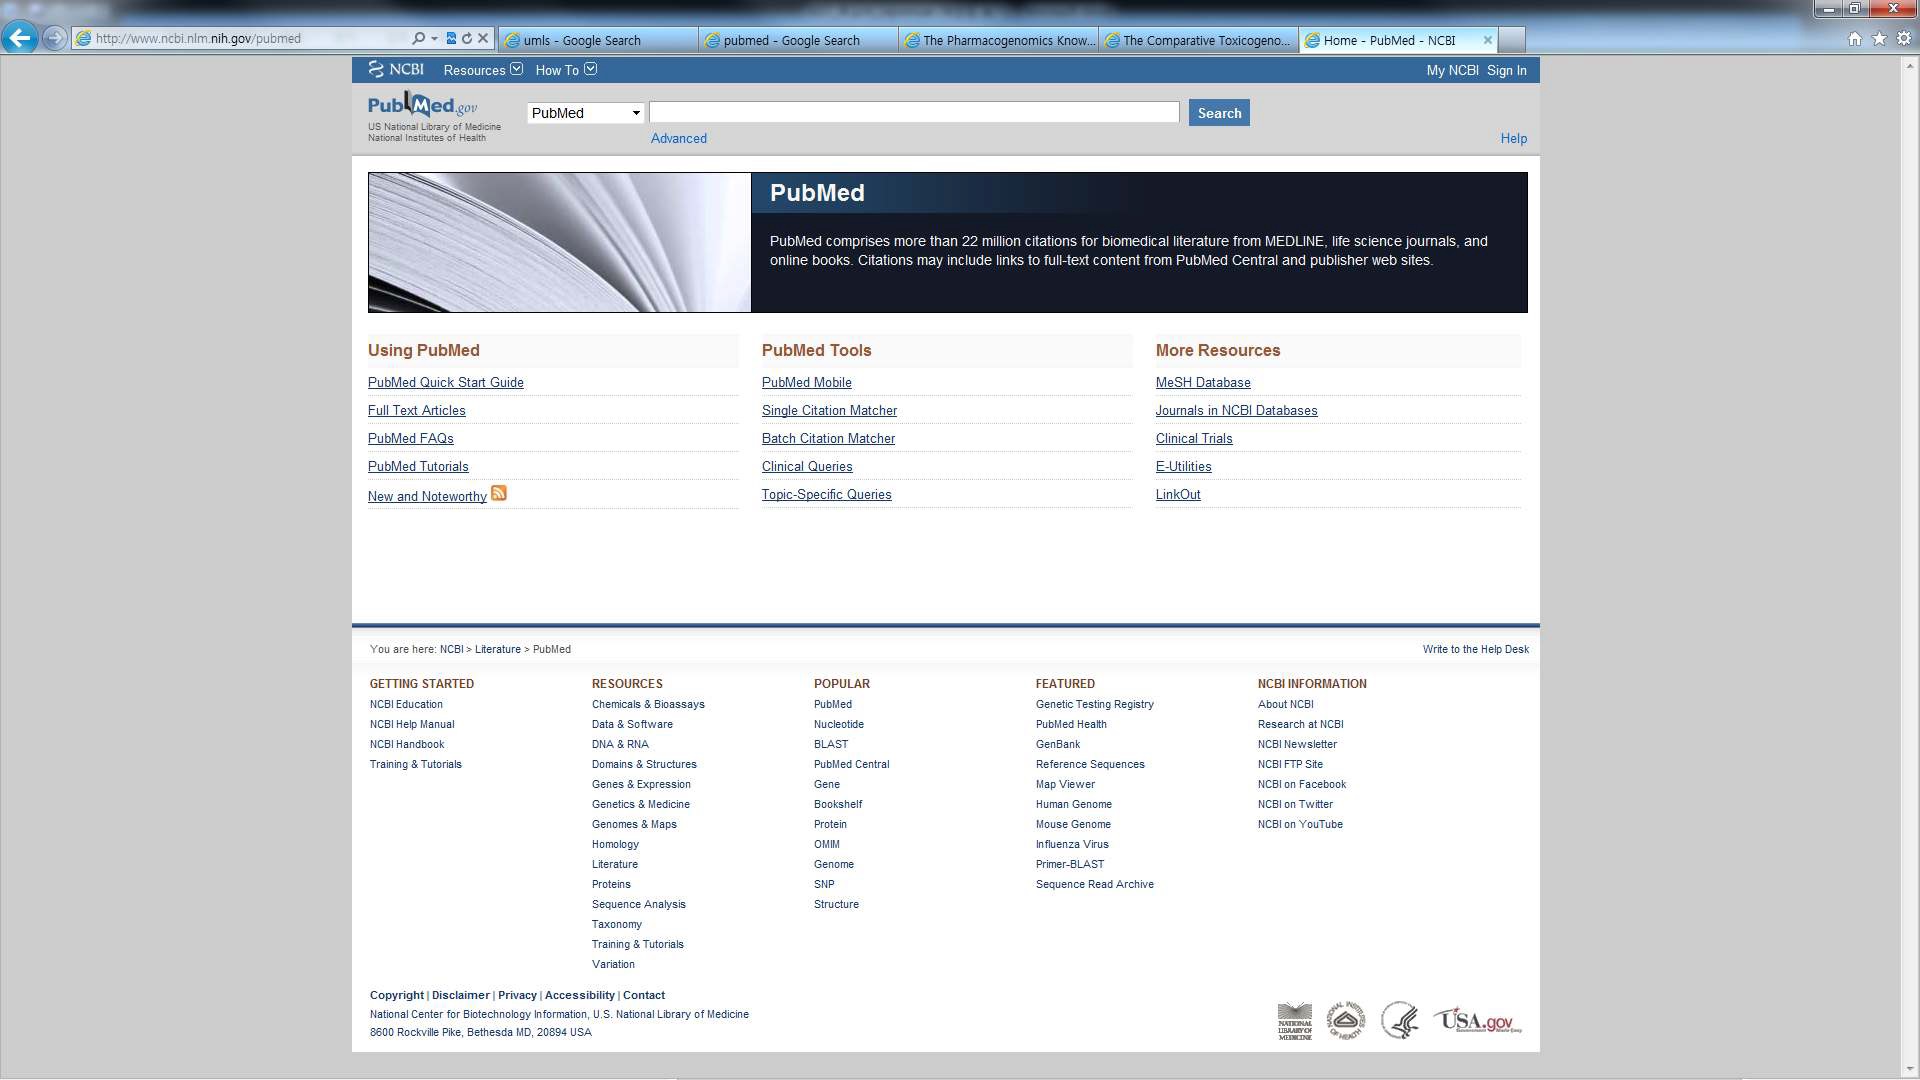Image resolution: width=1920 pixels, height=1080 pixels.
Task: Click the PubMed Quick Start Guide link
Action: click(446, 381)
